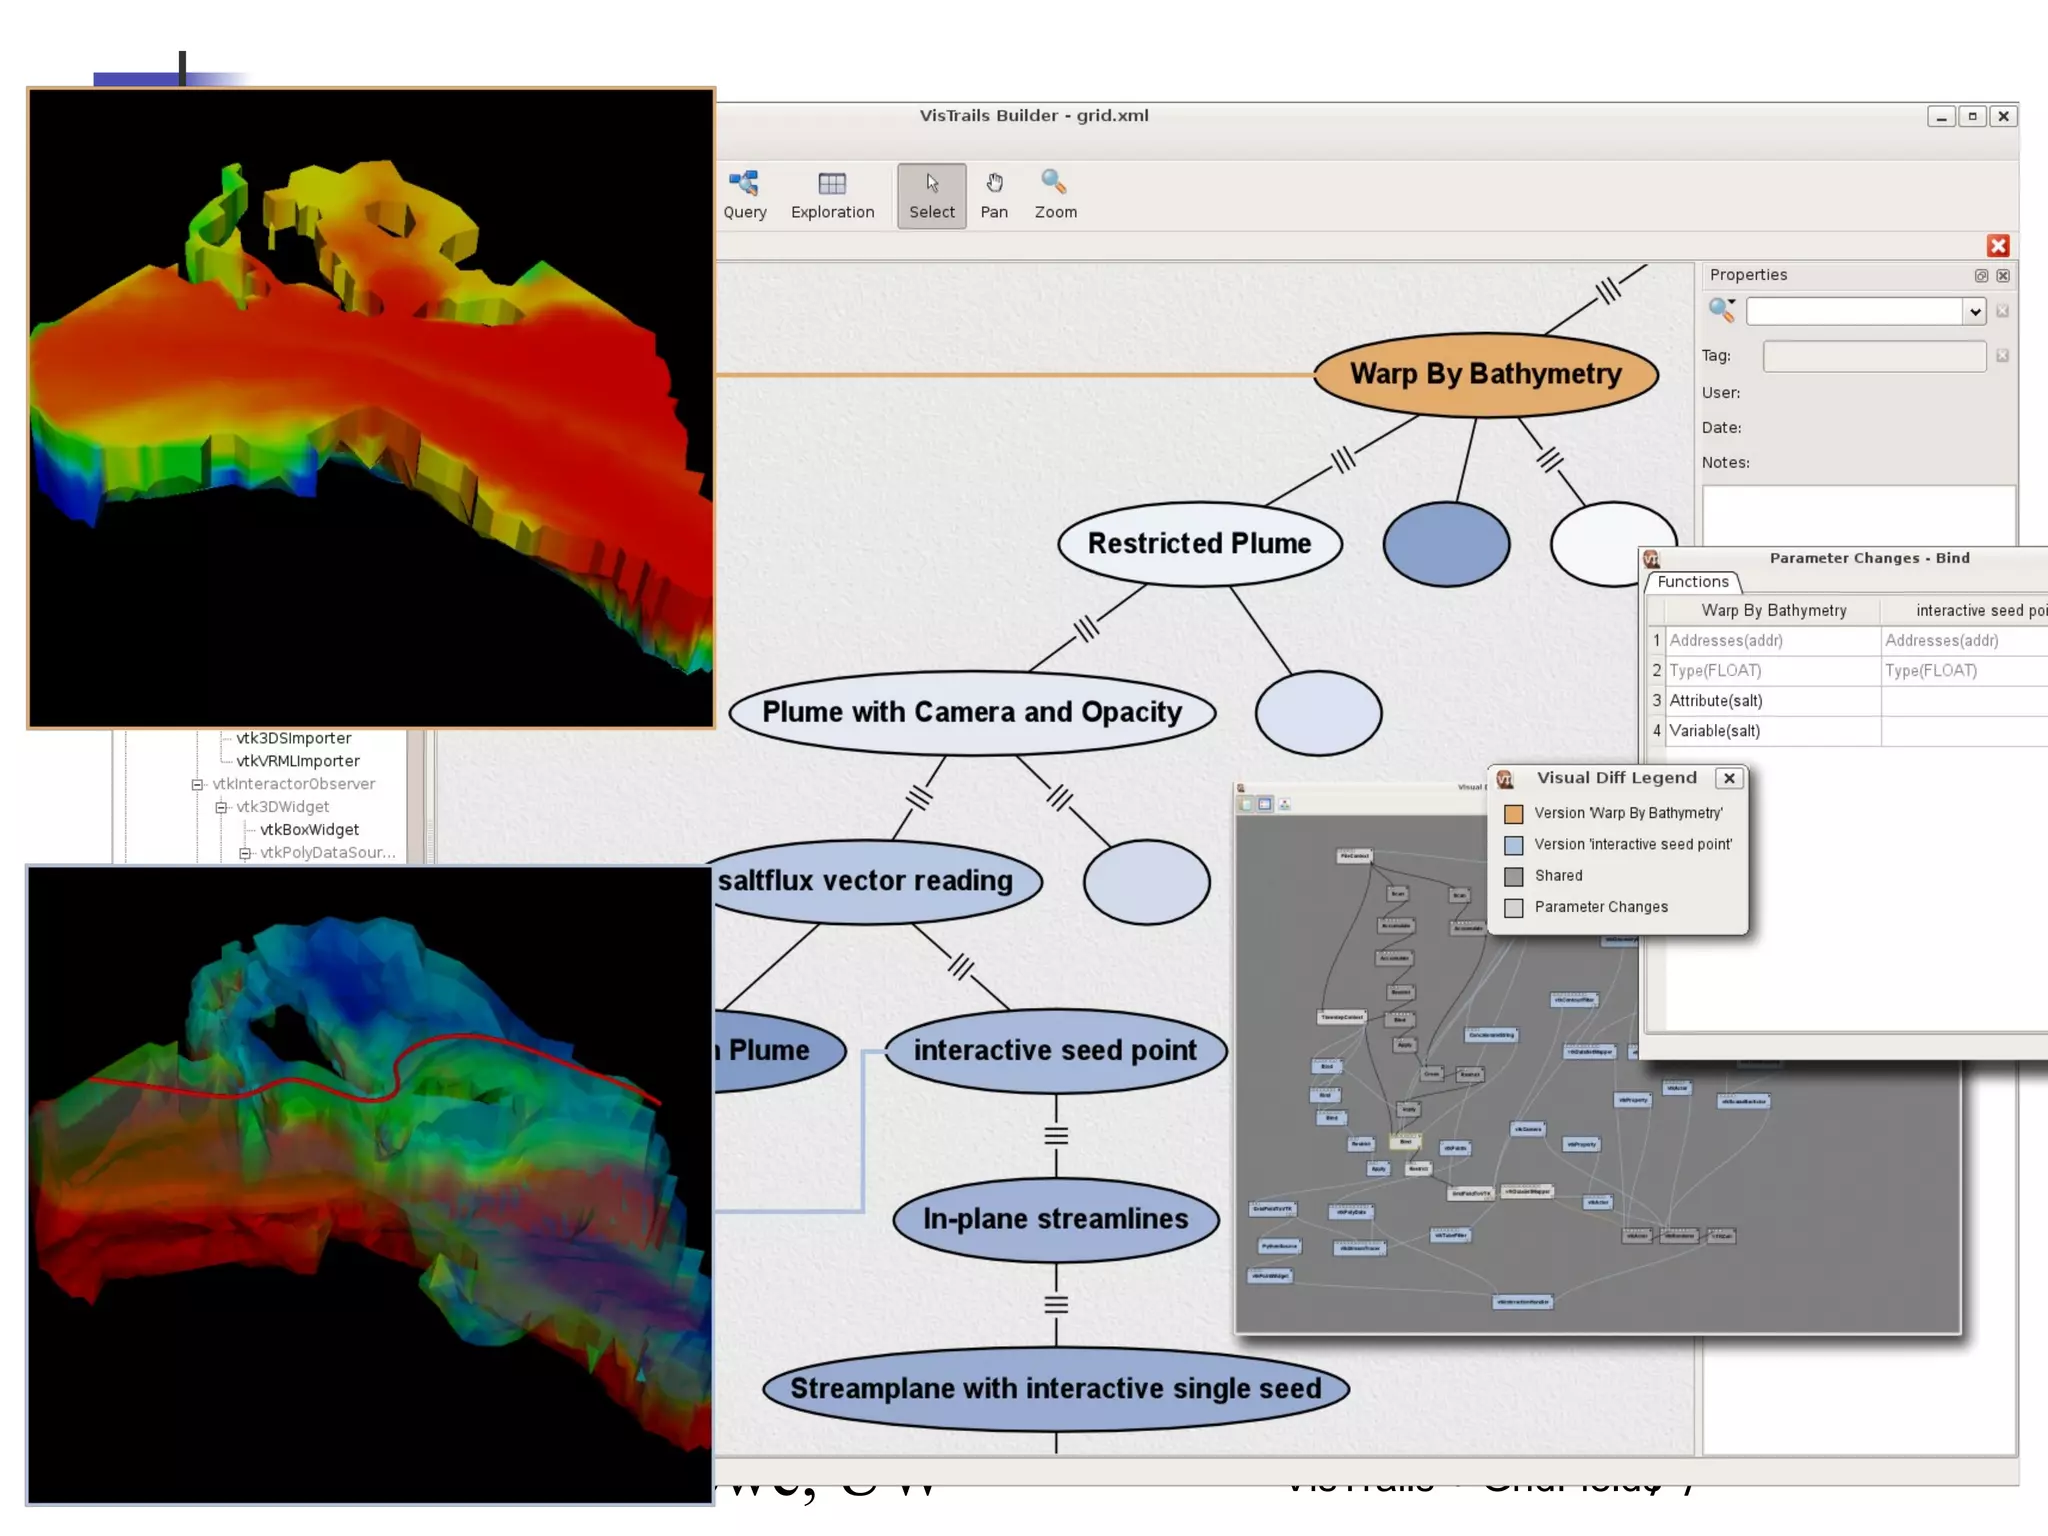2048x1536 pixels.
Task: Click the orange Warp By Bathymetry legend swatch
Action: point(1514,814)
